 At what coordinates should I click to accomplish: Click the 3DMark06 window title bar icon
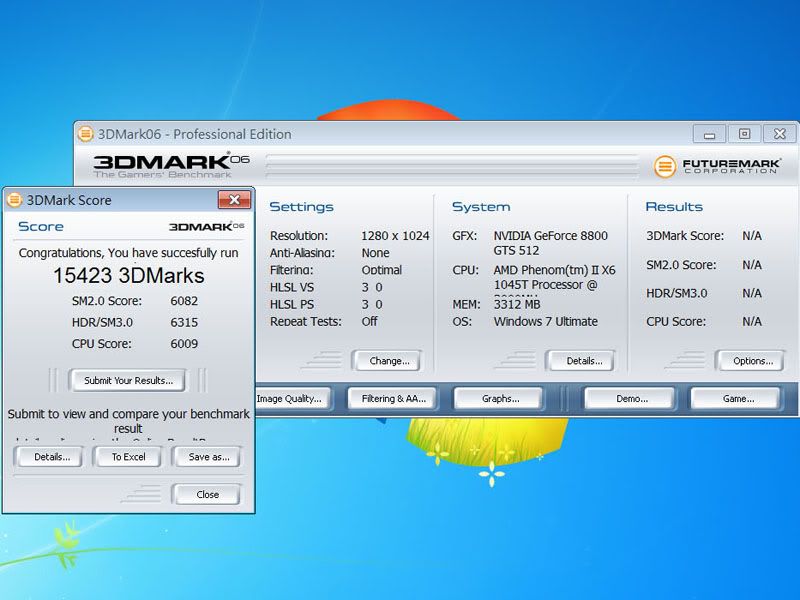click(85, 134)
